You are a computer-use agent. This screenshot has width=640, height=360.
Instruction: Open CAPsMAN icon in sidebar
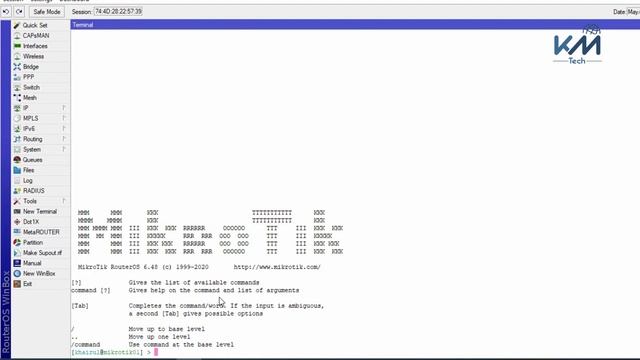pos(17,36)
